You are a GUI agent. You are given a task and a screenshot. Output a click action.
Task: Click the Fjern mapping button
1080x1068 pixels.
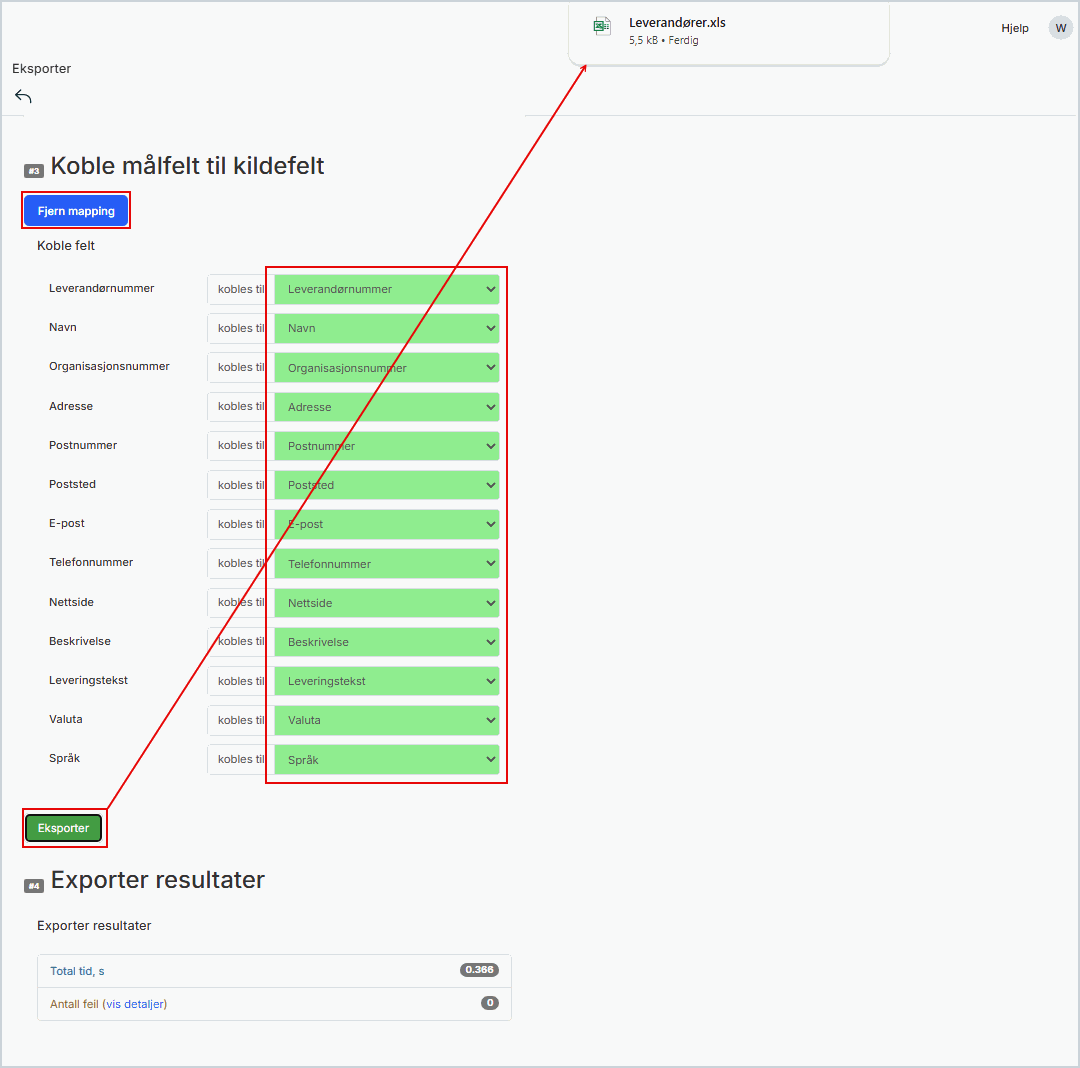tap(76, 211)
